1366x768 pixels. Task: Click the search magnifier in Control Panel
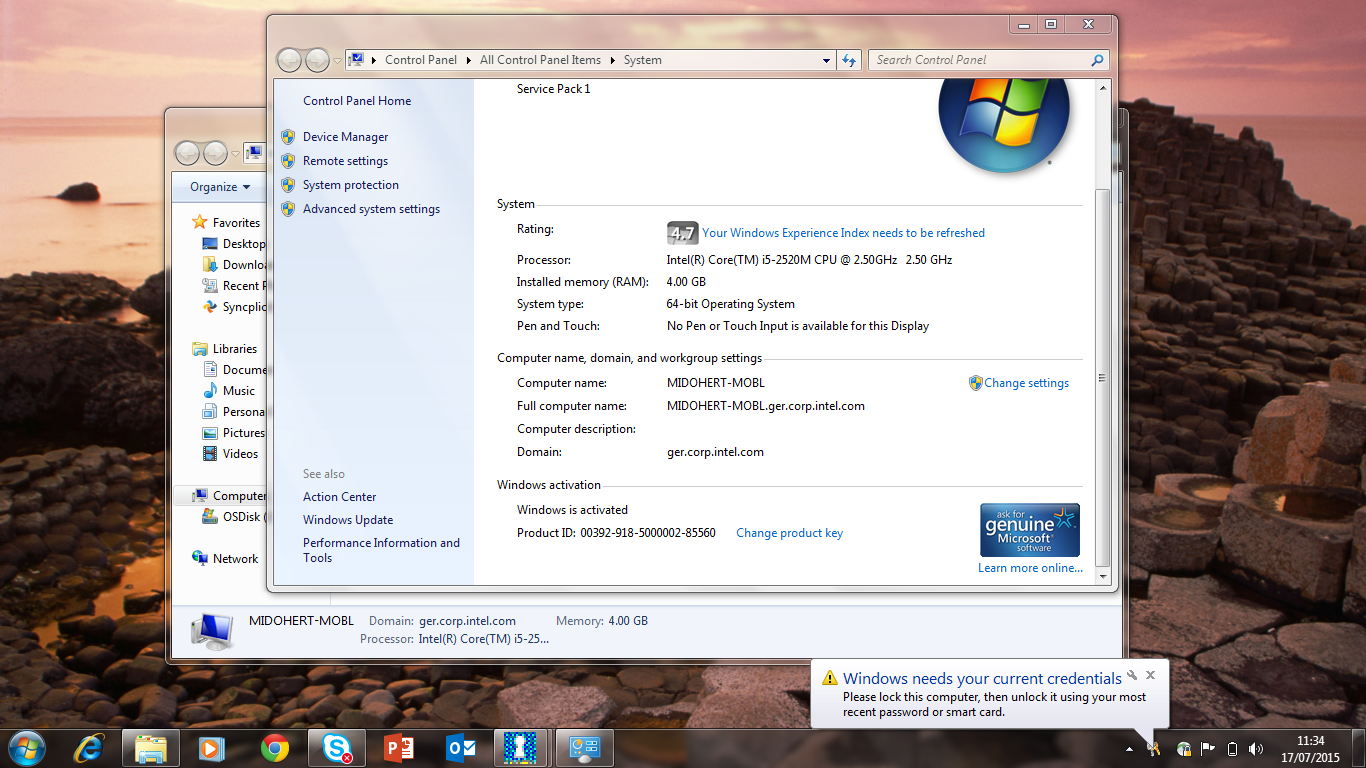[x=1098, y=60]
